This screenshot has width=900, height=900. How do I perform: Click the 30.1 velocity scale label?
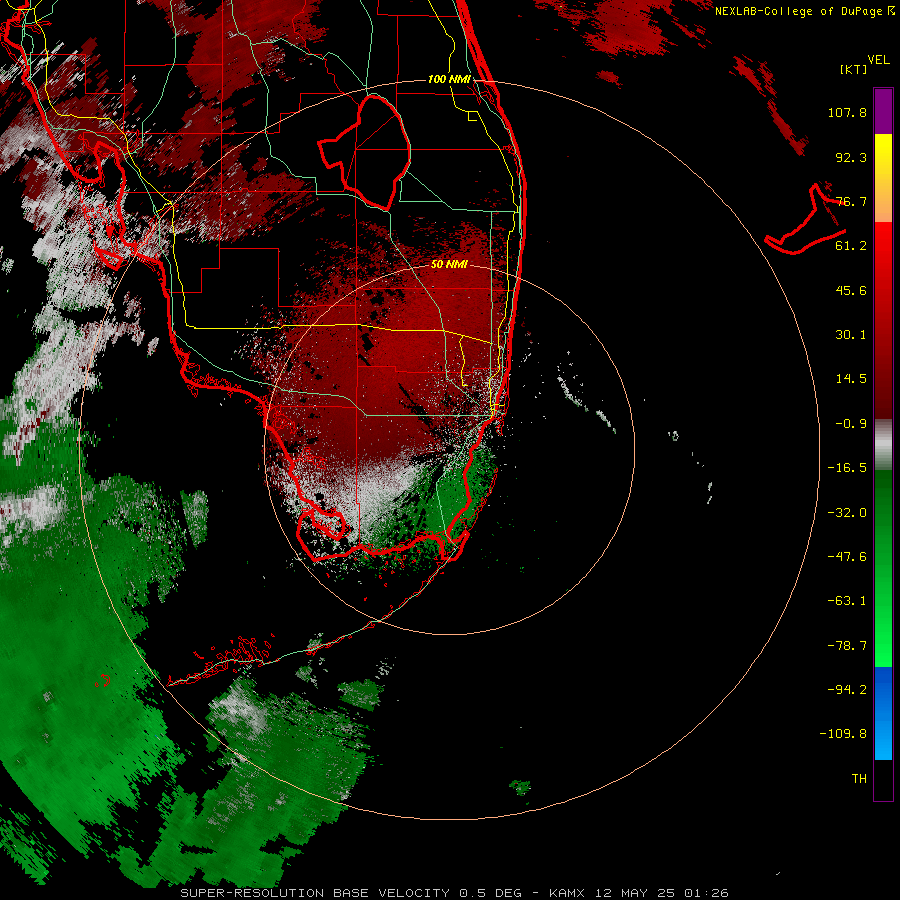click(x=851, y=335)
